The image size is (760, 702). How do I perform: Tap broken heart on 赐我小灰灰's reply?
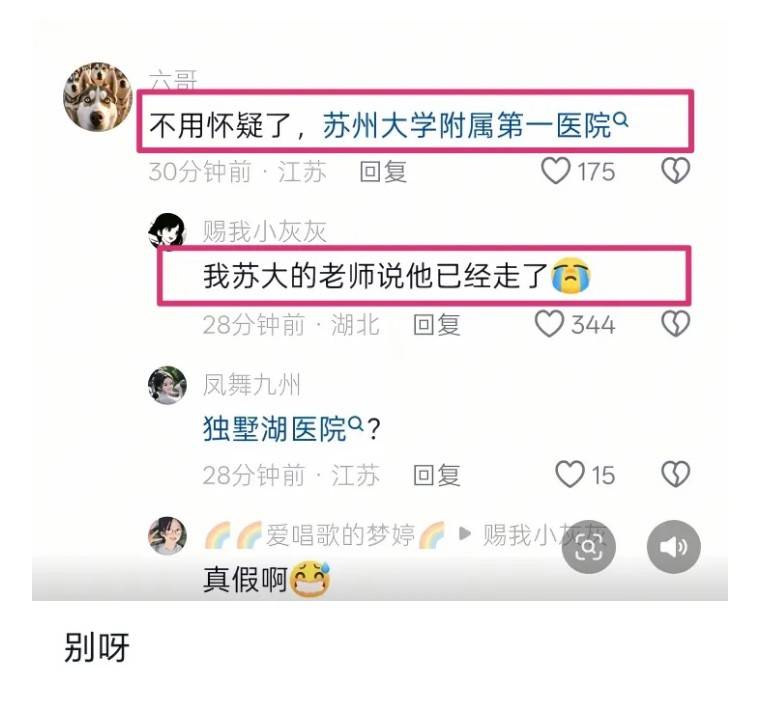tap(675, 324)
